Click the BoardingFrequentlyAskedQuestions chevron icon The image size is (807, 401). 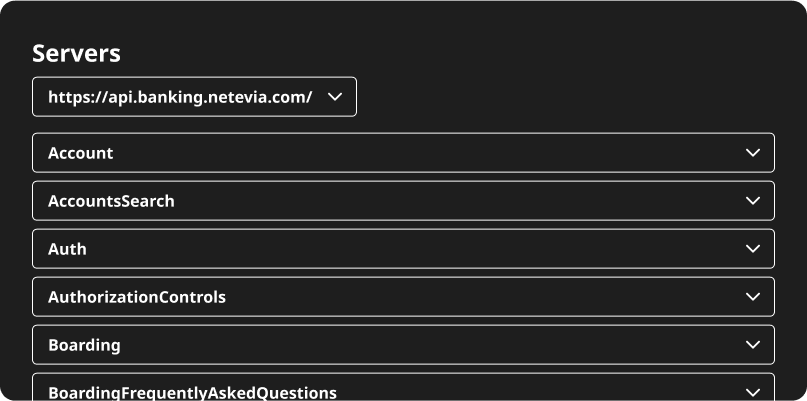753,391
